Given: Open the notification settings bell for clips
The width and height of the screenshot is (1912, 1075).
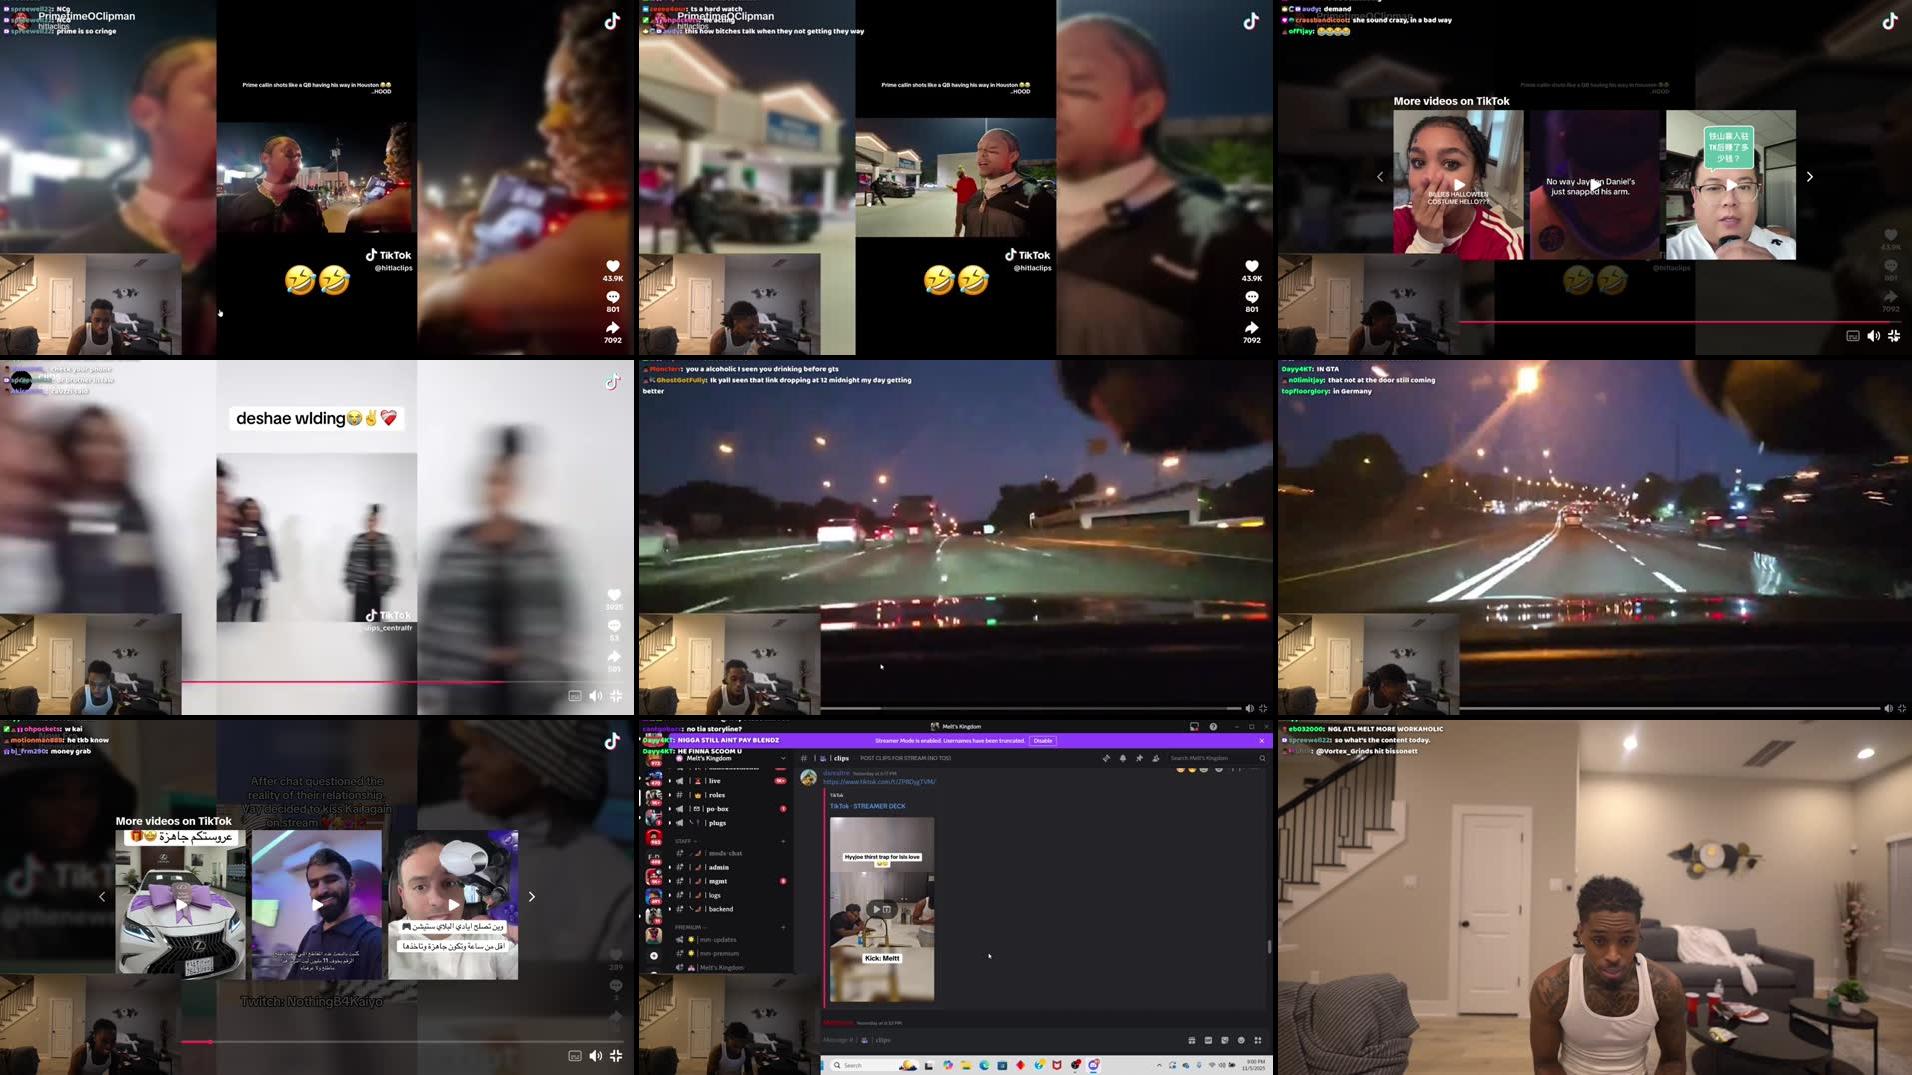Looking at the screenshot, I should point(1124,758).
